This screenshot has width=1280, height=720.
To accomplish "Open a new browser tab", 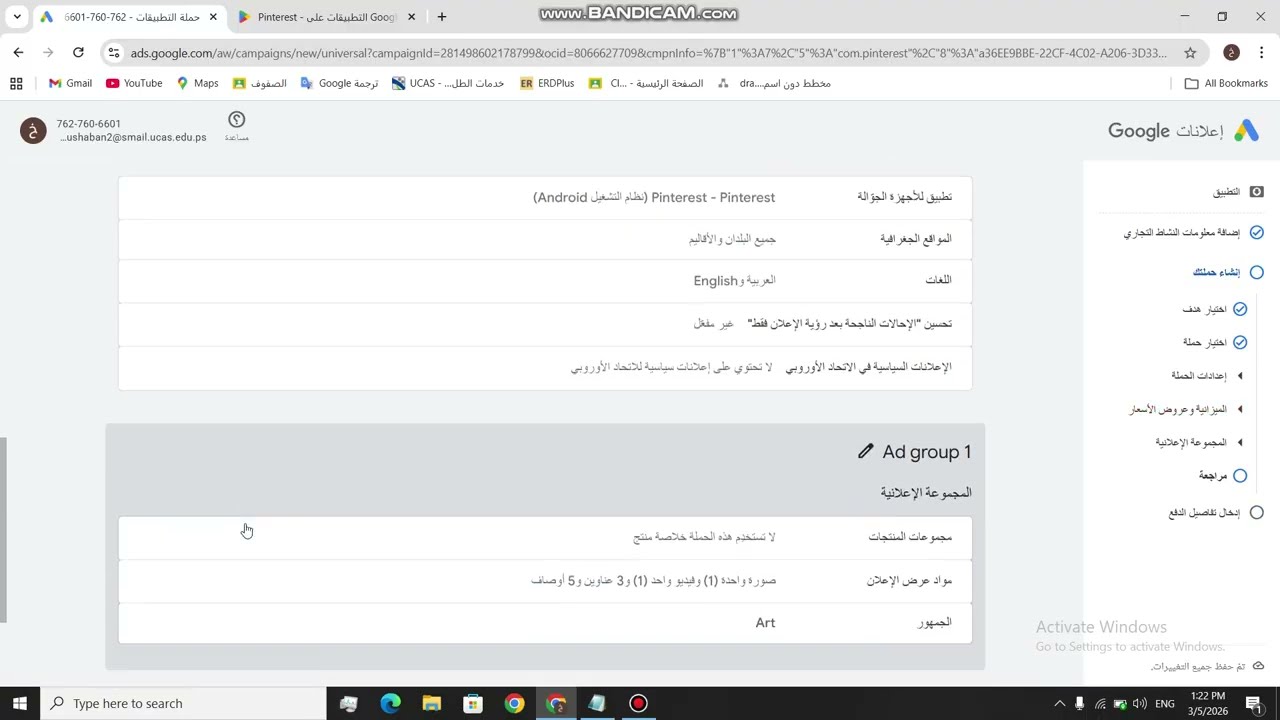I will [x=442, y=17].
